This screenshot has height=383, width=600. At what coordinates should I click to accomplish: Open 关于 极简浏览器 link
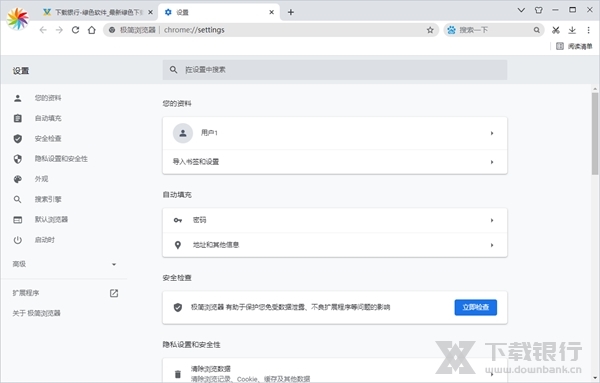click(x=36, y=313)
